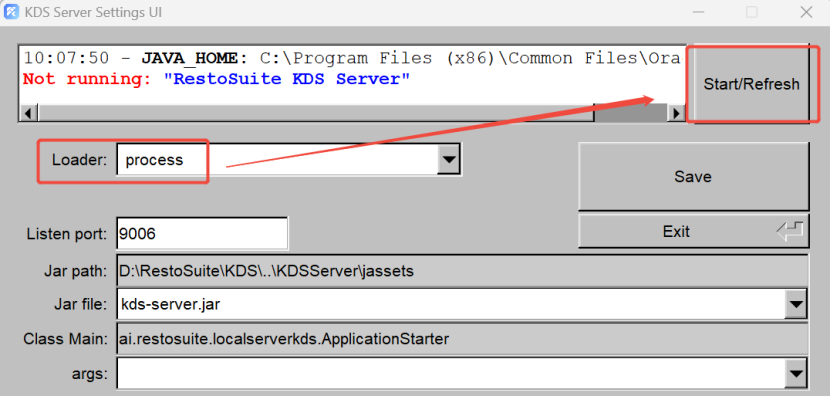830x396 pixels.
Task: Close the KDS Server Settings window
Action: pos(806,12)
